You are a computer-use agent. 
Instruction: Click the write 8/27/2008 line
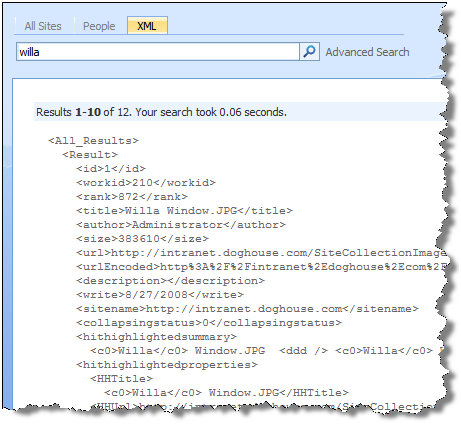tap(160, 295)
